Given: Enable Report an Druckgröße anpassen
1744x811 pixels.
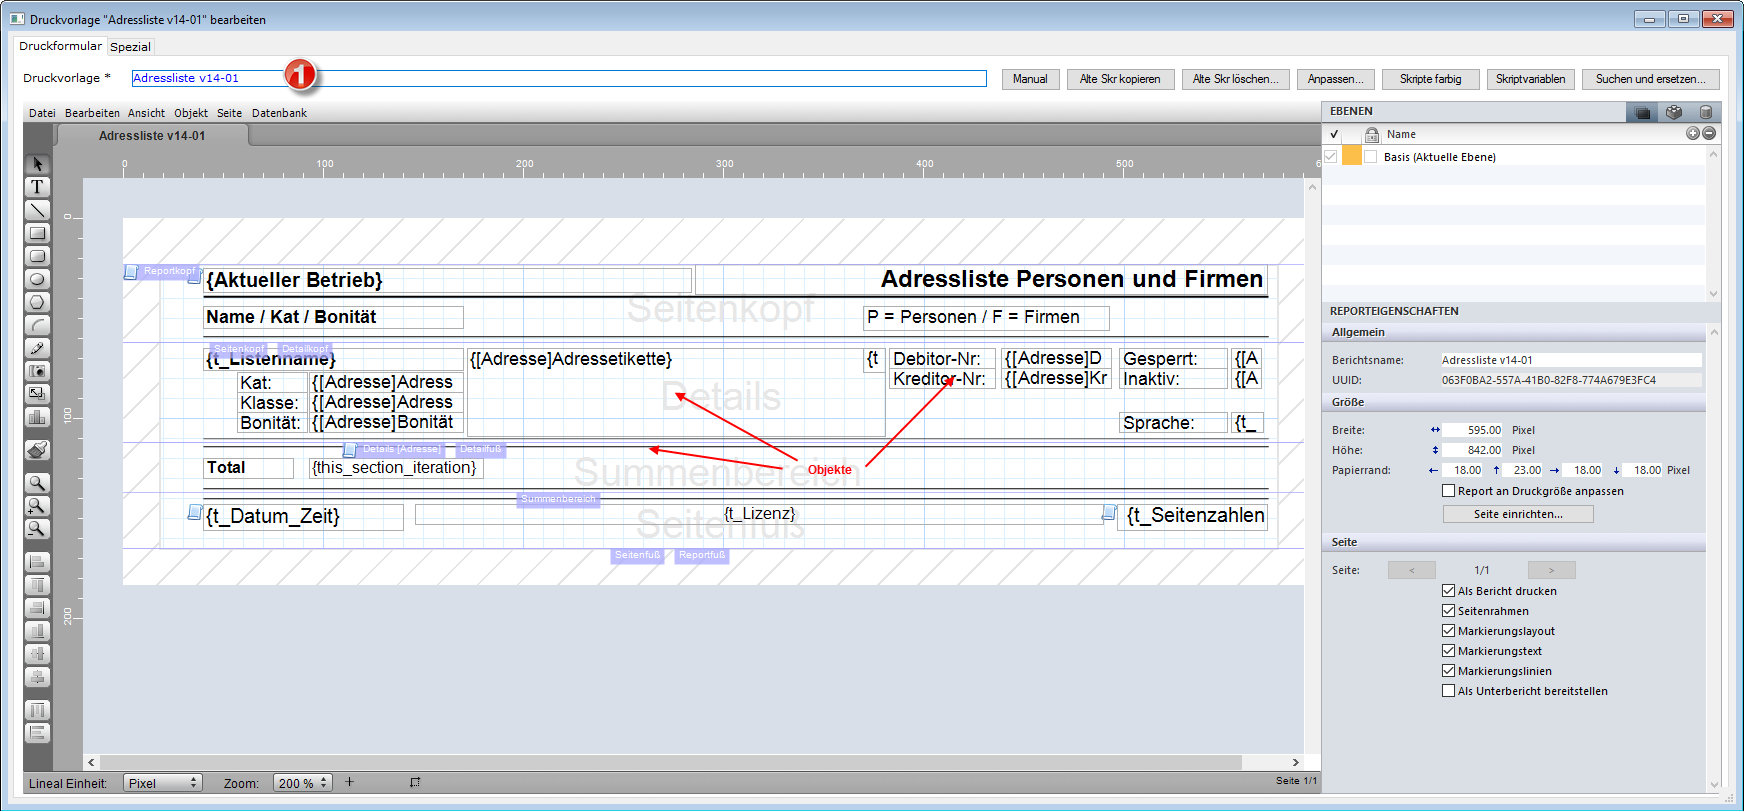Looking at the screenshot, I should click(x=1448, y=491).
